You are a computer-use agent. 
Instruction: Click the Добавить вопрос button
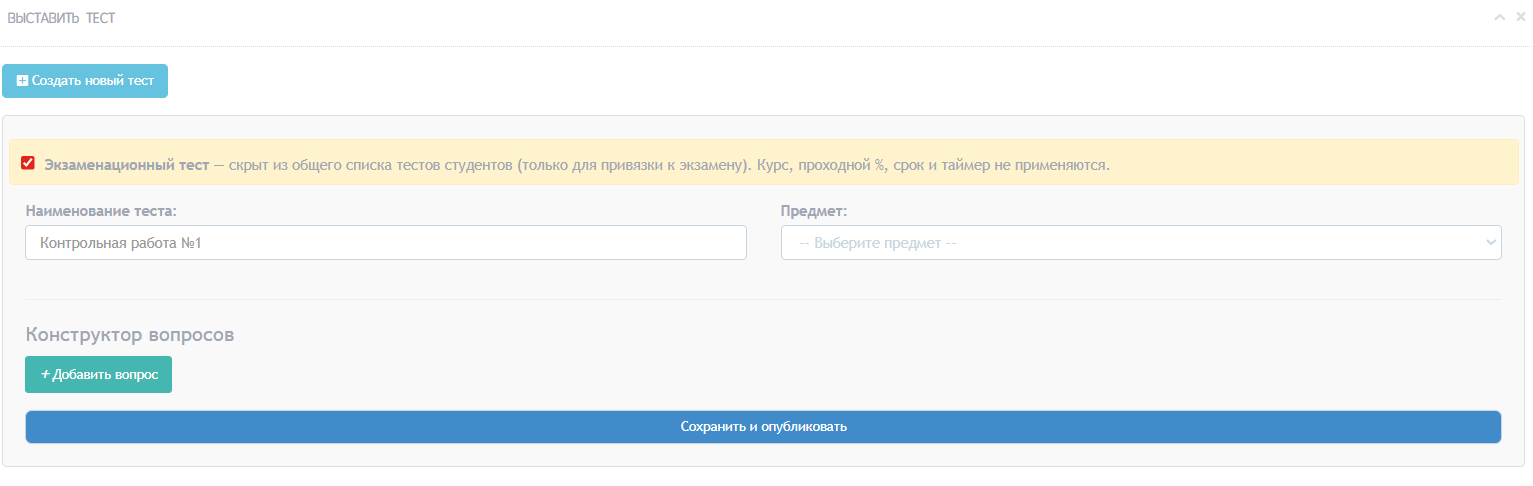point(98,374)
